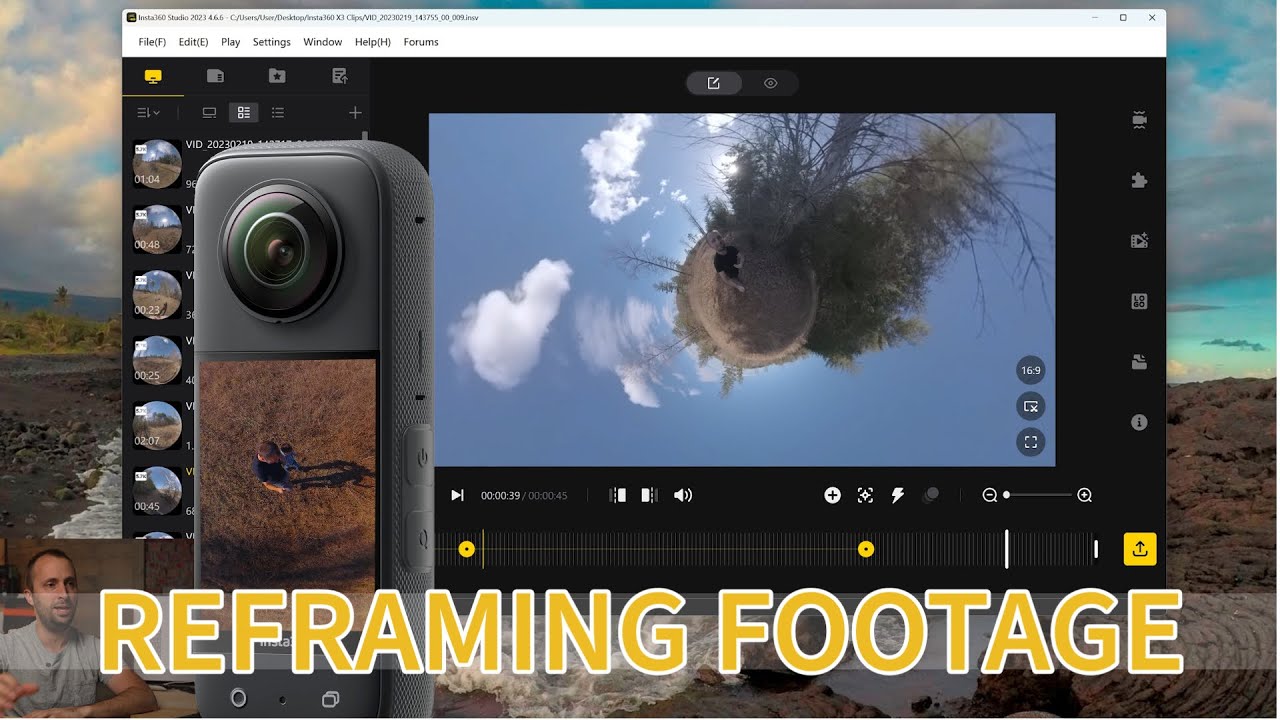Open the export list tab

click(339, 76)
